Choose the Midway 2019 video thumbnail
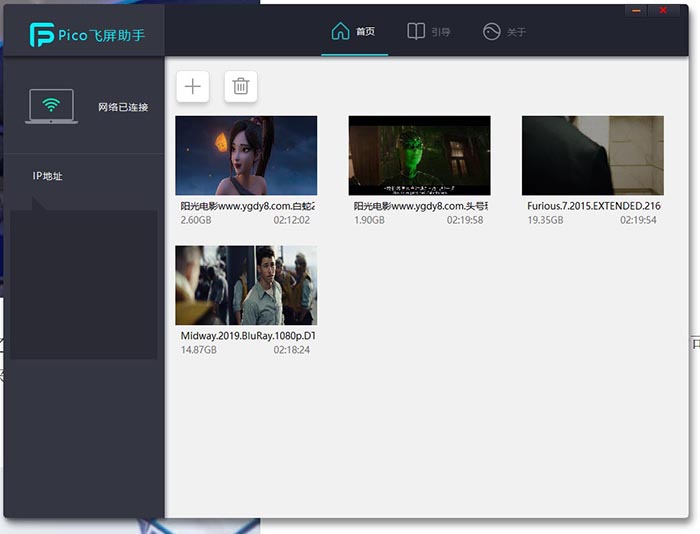 coord(246,285)
